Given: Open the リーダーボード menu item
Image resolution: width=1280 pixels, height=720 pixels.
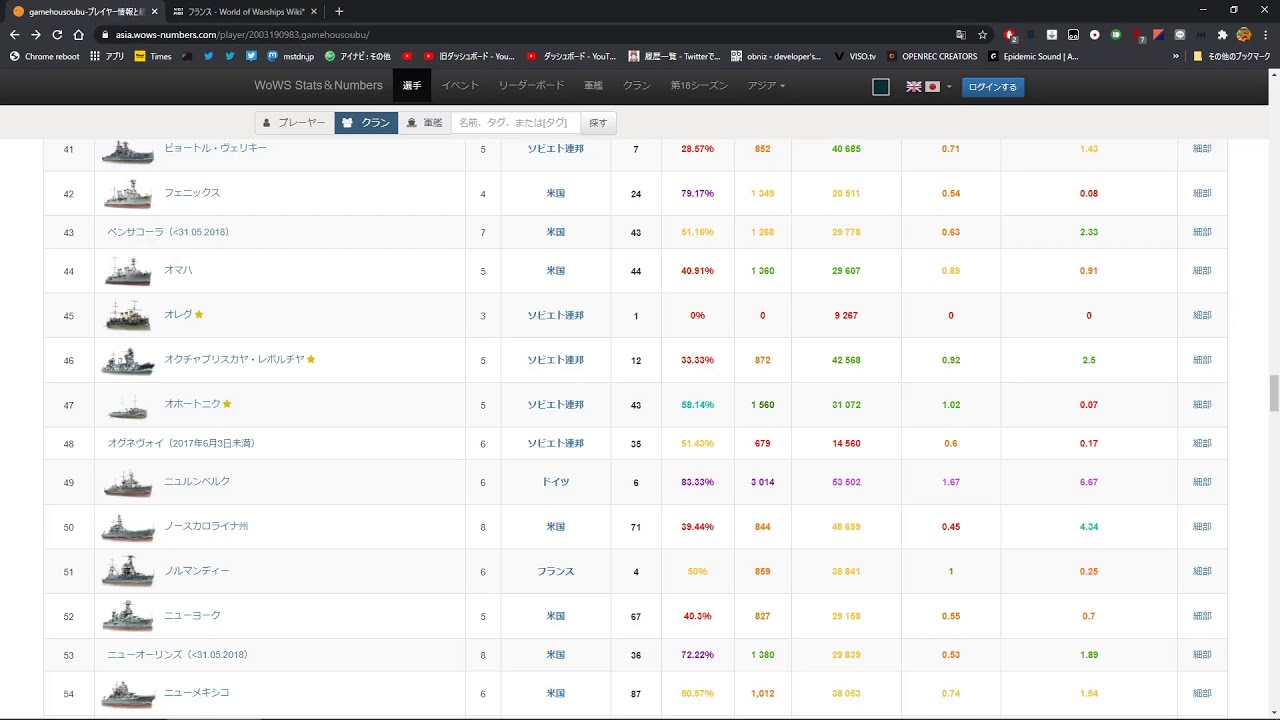Looking at the screenshot, I should (x=531, y=86).
